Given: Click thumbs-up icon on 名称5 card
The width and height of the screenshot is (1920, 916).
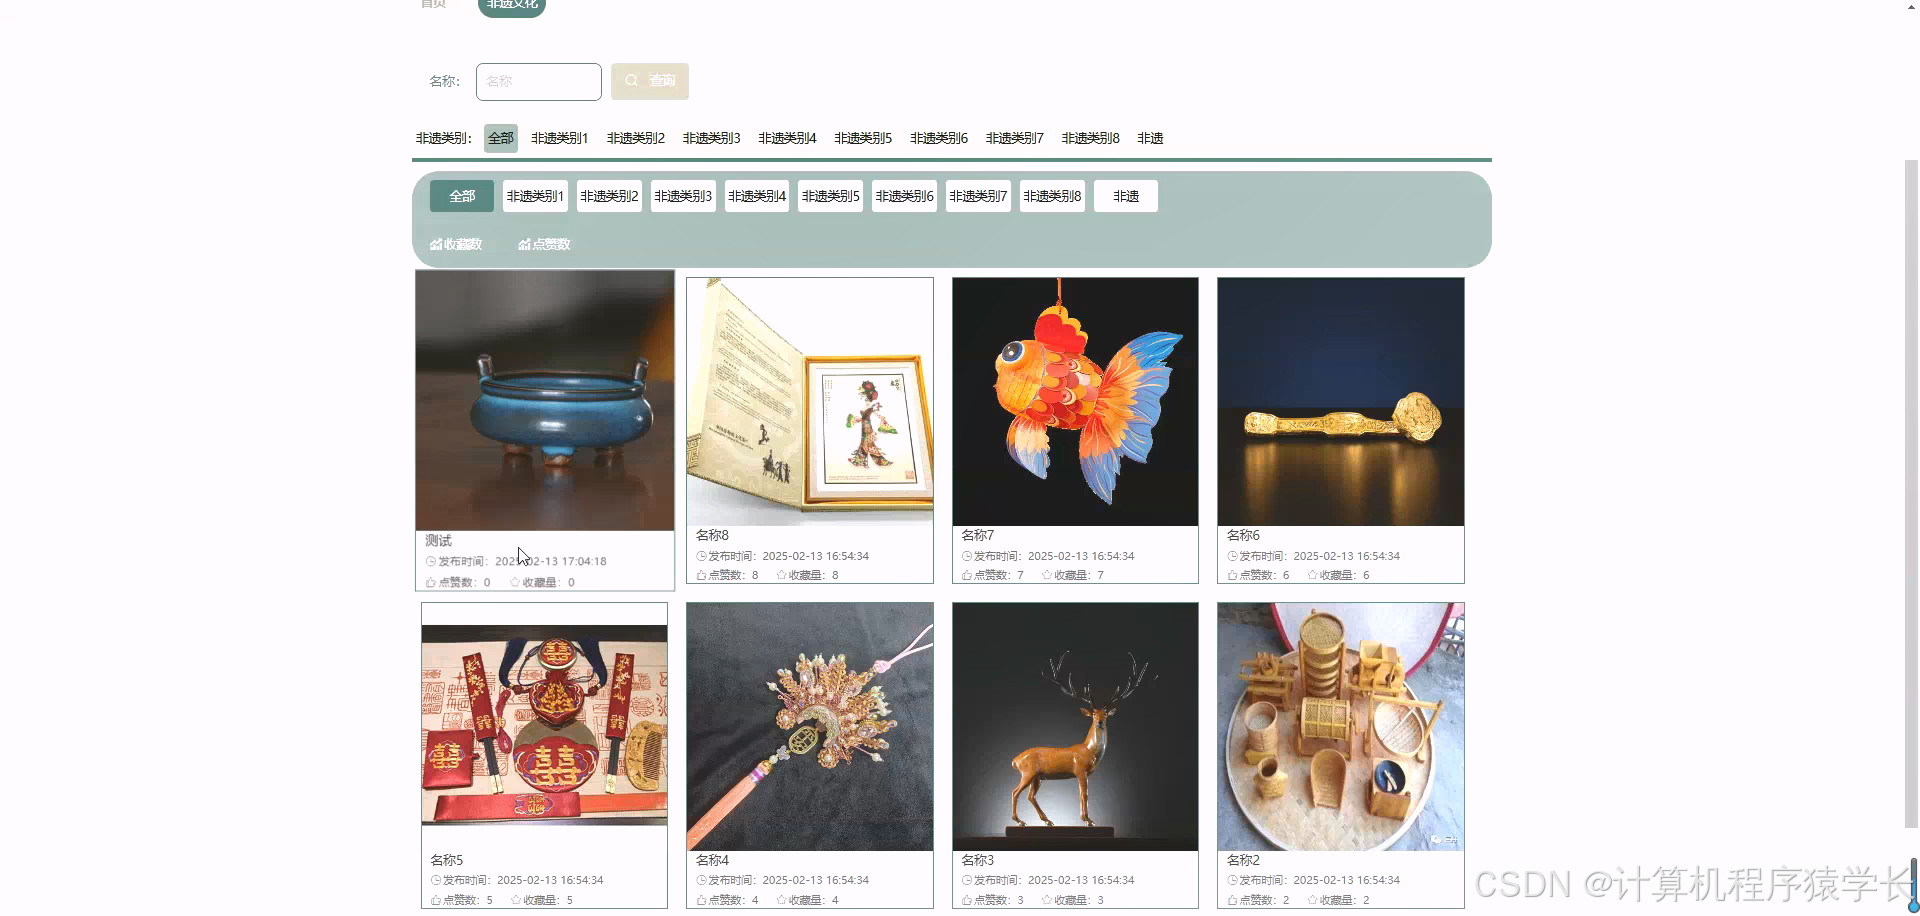Looking at the screenshot, I should [436, 900].
